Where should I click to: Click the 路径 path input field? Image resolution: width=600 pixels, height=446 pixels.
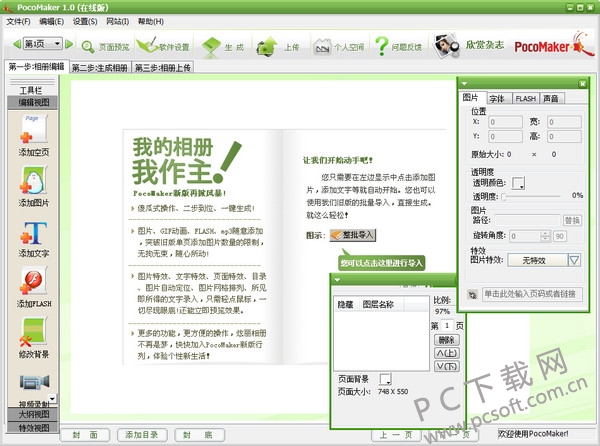click(x=528, y=220)
